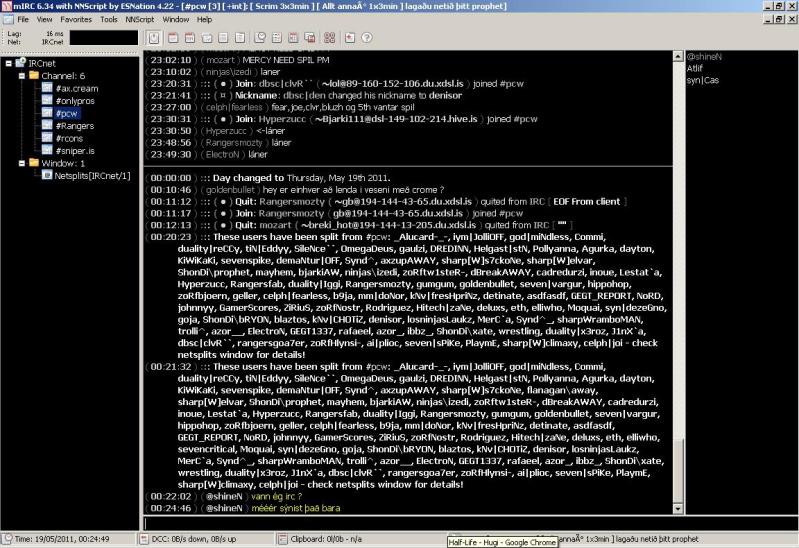This screenshot has width=799, height=548.
Task: Select syn|Cas in the nick list
Action: click(703, 80)
